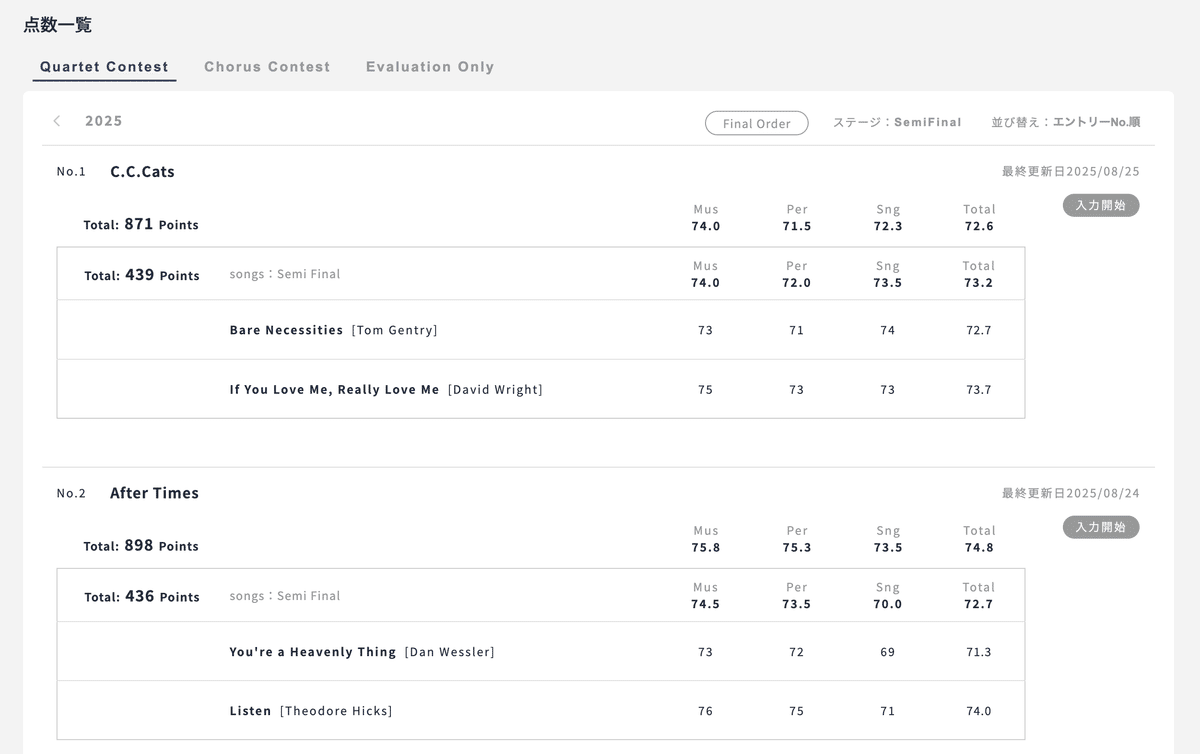
Task: Click the previous year chevron arrow
Action: pos(57,121)
